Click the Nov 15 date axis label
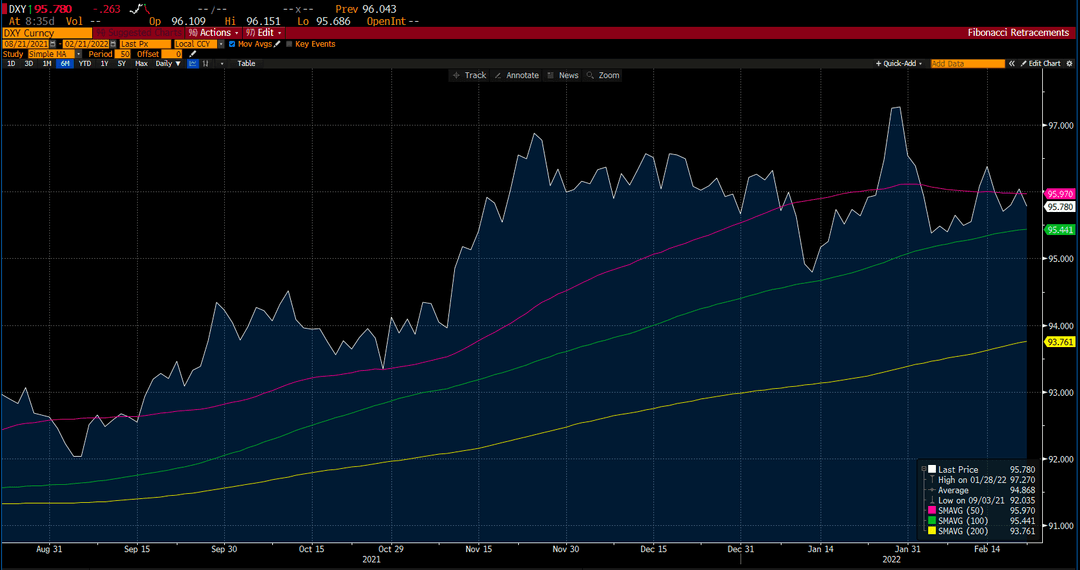The height and width of the screenshot is (570, 1080). 478,549
